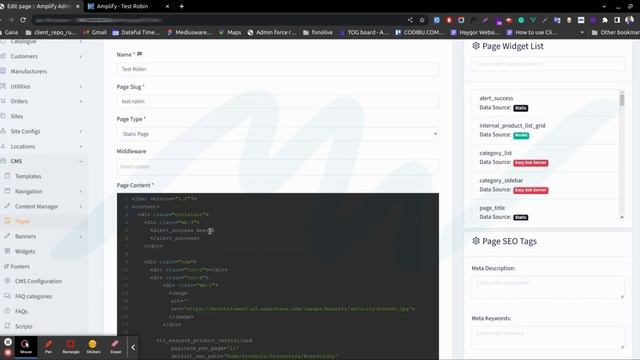The width and height of the screenshot is (640, 360).
Task: Toggle the browser side panel
Action: [617, 20]
